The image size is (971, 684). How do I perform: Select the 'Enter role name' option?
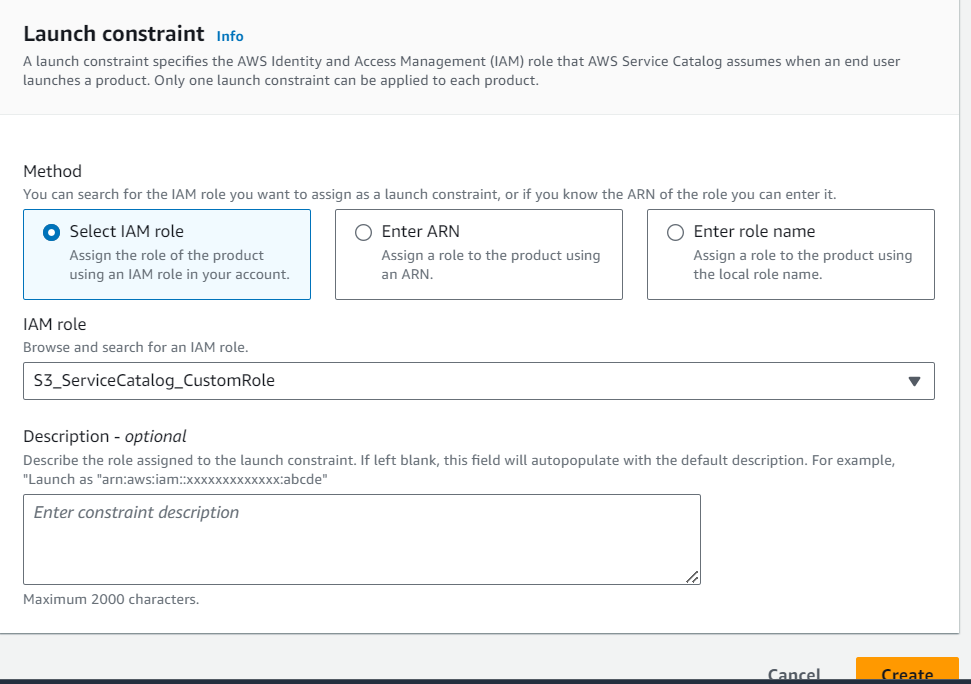(x=676, y=231)
